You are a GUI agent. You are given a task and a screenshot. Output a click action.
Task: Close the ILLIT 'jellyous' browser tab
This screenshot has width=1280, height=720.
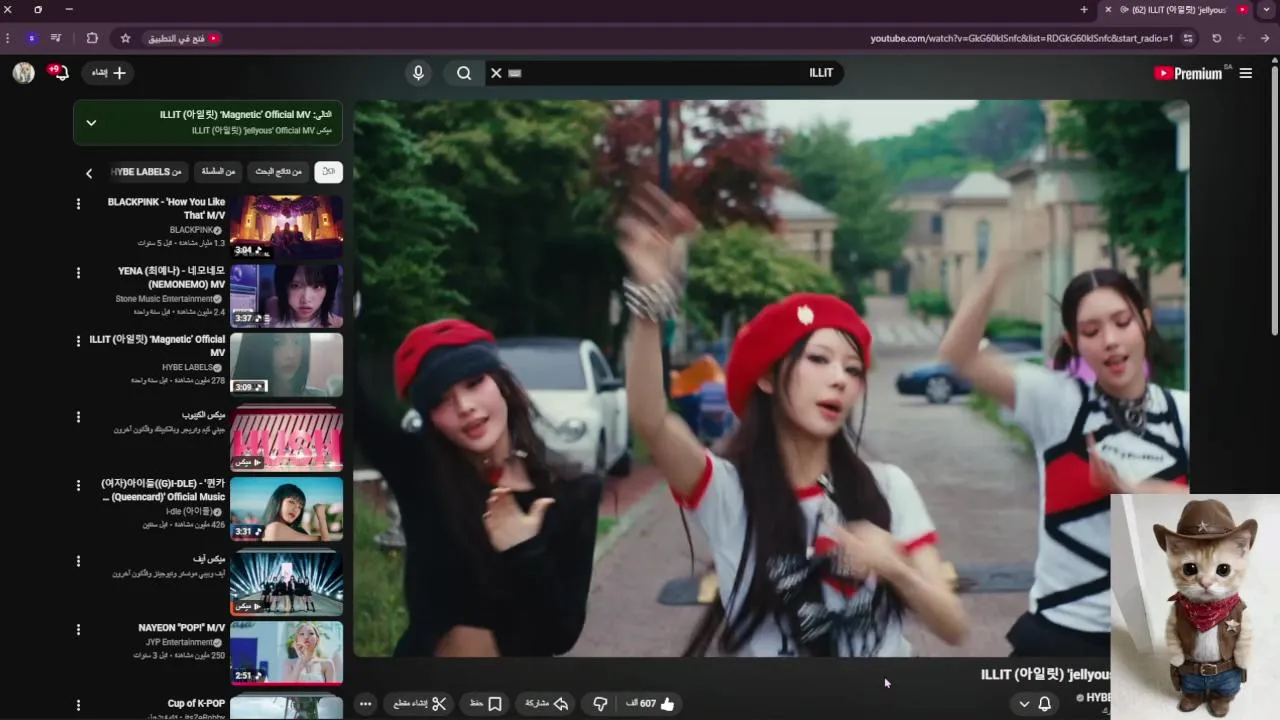tap(1108, 10)
